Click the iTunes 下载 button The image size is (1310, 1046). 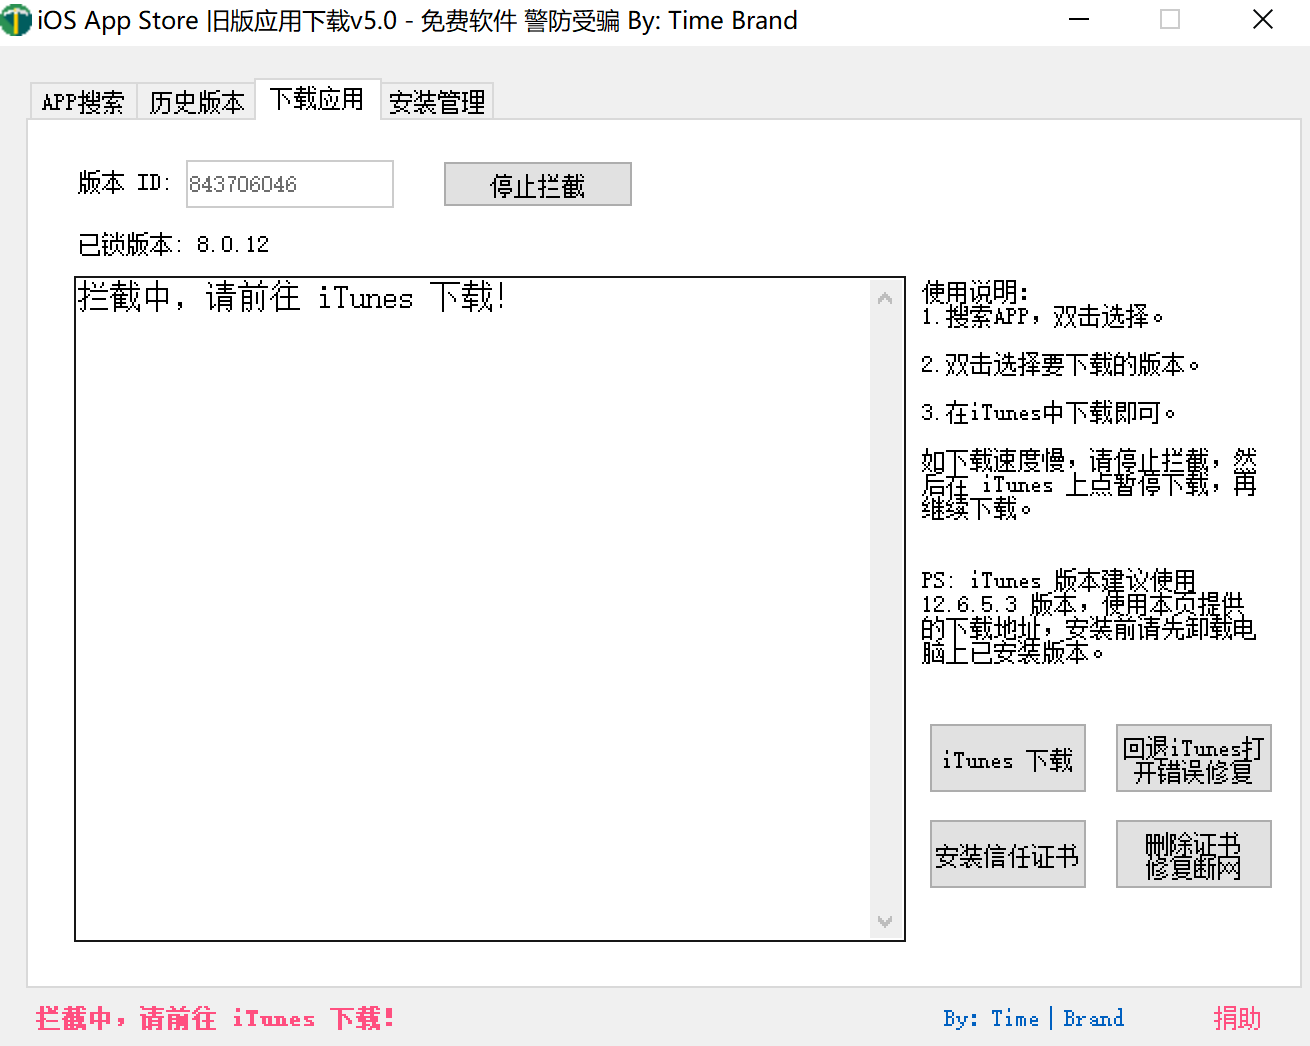coord(1008,759)
